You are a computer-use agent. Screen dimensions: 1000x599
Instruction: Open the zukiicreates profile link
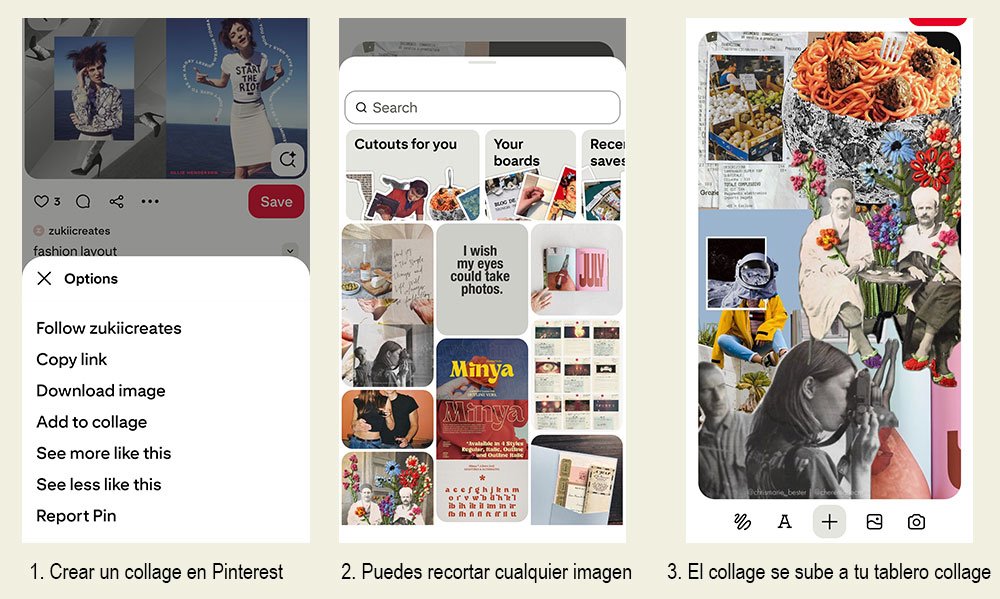coord(79,230)
